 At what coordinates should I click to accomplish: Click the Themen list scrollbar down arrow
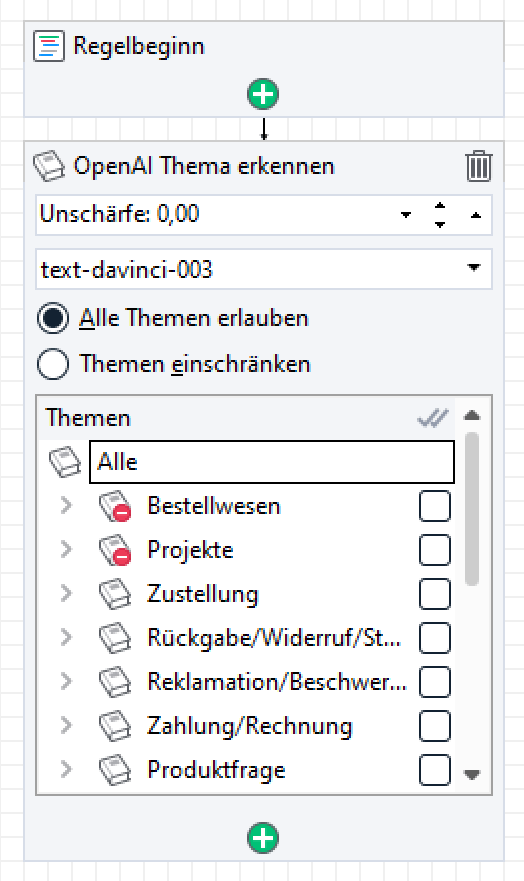coord(472,775)
